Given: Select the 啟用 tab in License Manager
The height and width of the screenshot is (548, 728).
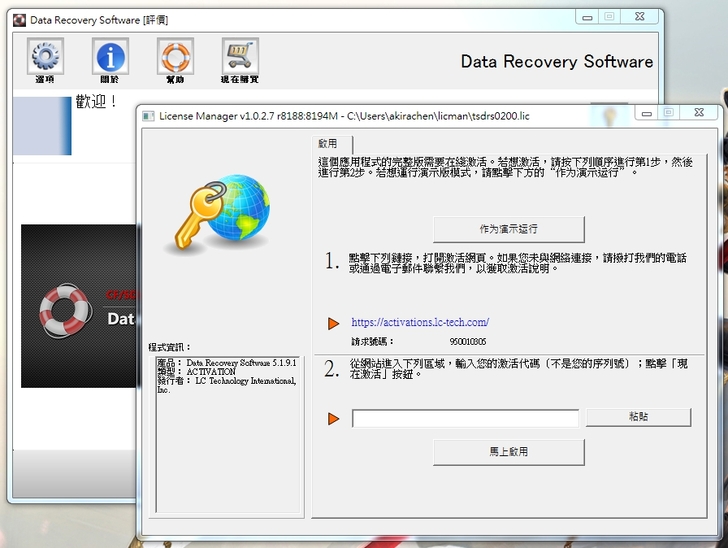Looking at the screenshot, I should [332, 144].
